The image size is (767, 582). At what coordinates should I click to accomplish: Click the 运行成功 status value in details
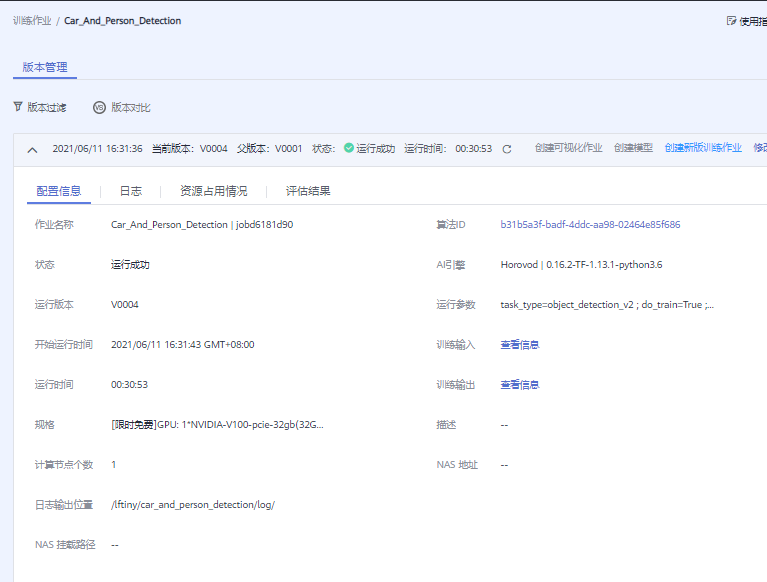tap(130, 265)
